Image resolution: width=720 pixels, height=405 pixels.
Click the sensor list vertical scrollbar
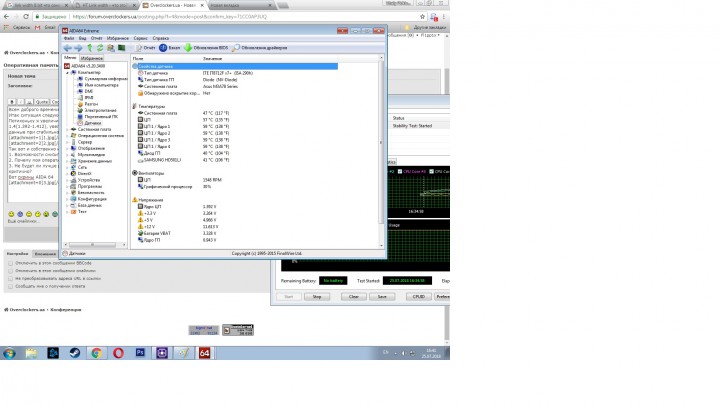(381, 152)
